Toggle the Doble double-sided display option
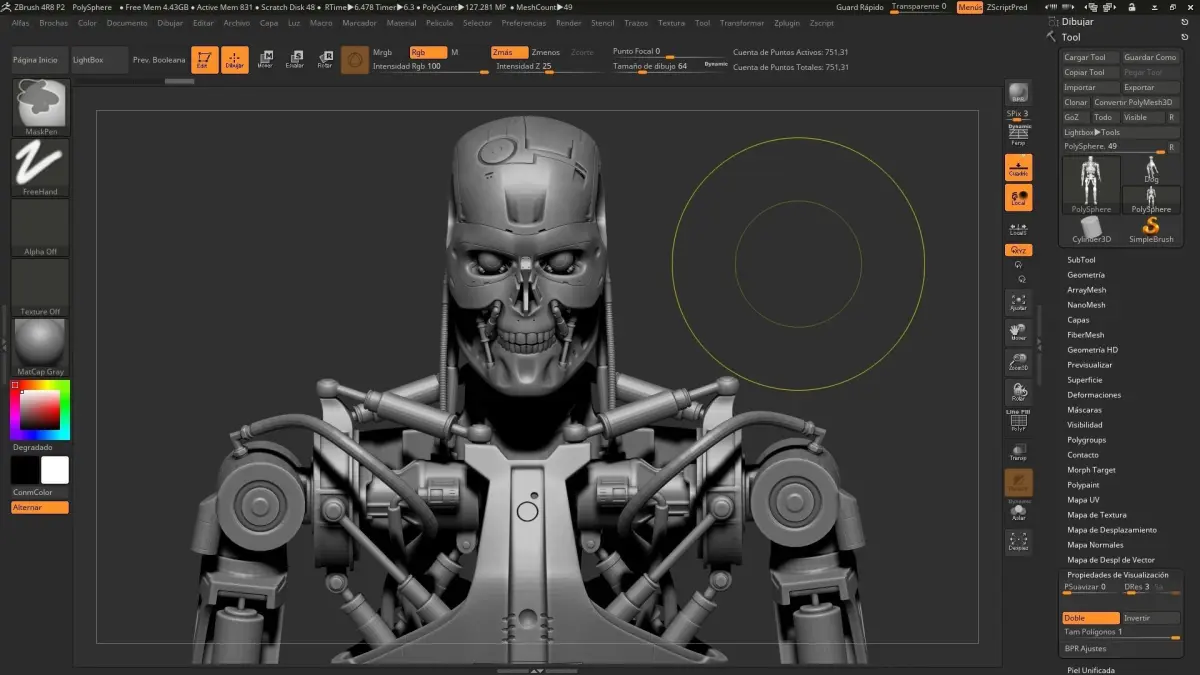 click(x=1089, y=618)
